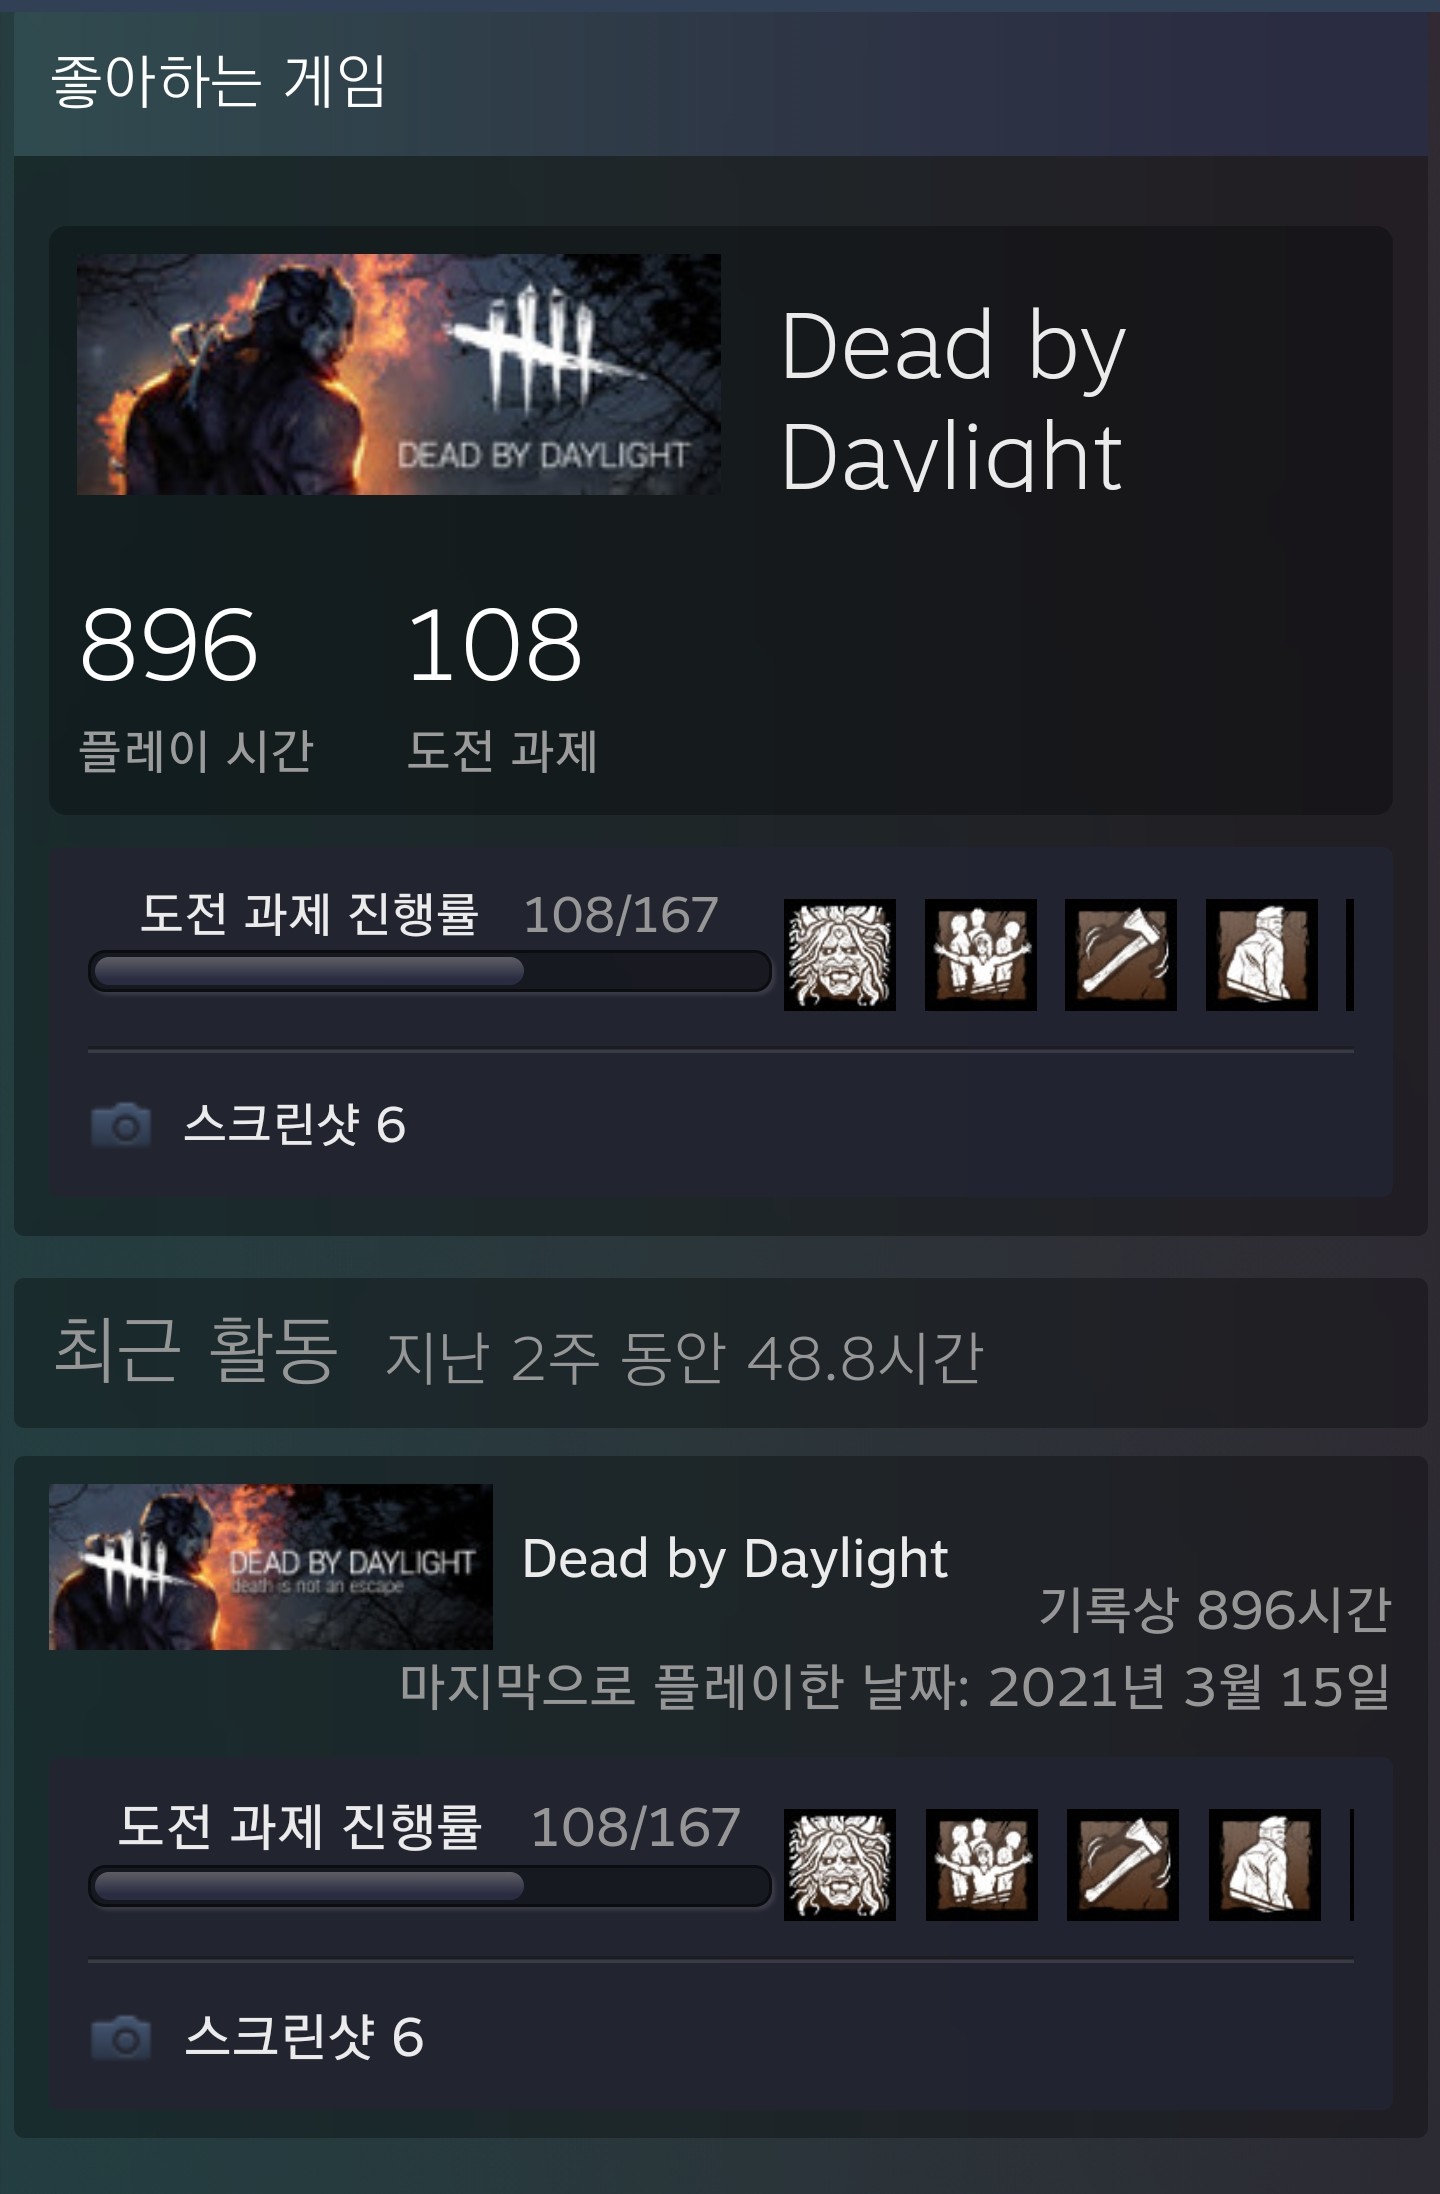Viewport: 1440px width, 2194px height.
Task: Open the small Dead by Daylight capsule image
Action: click(x=271, y=1567)
